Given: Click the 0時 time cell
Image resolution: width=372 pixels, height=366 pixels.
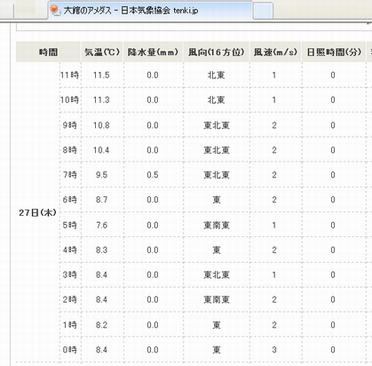Looking at the screenshot, I should click(70, 350).
